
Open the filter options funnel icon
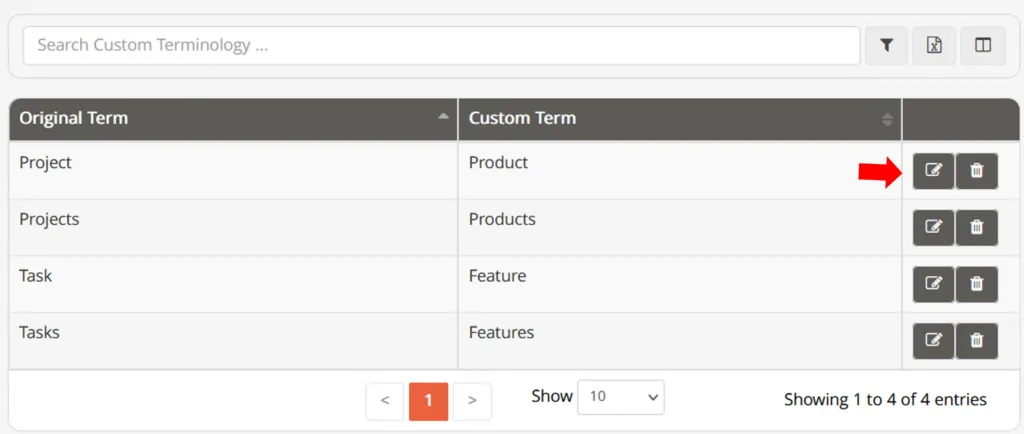point(886,45)
